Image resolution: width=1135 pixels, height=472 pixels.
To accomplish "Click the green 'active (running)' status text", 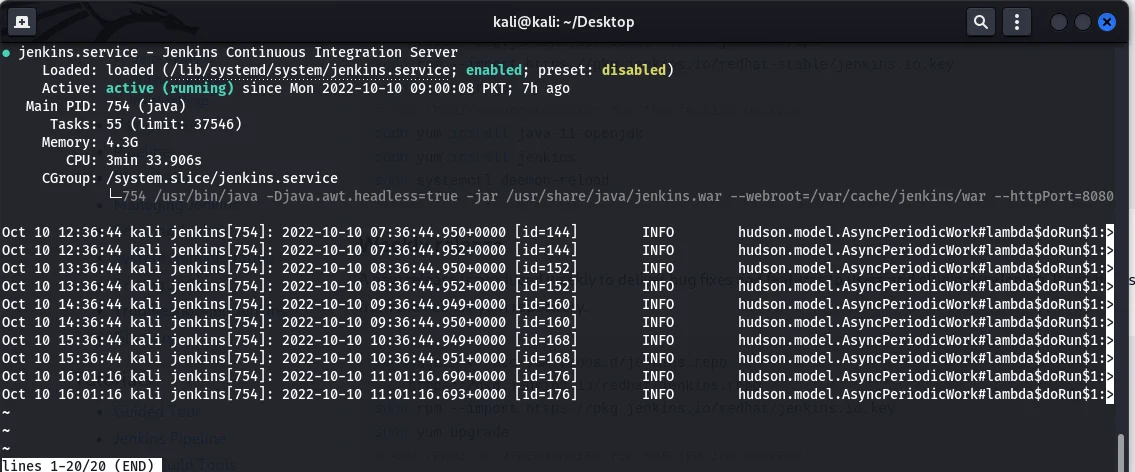I will 170,88.
